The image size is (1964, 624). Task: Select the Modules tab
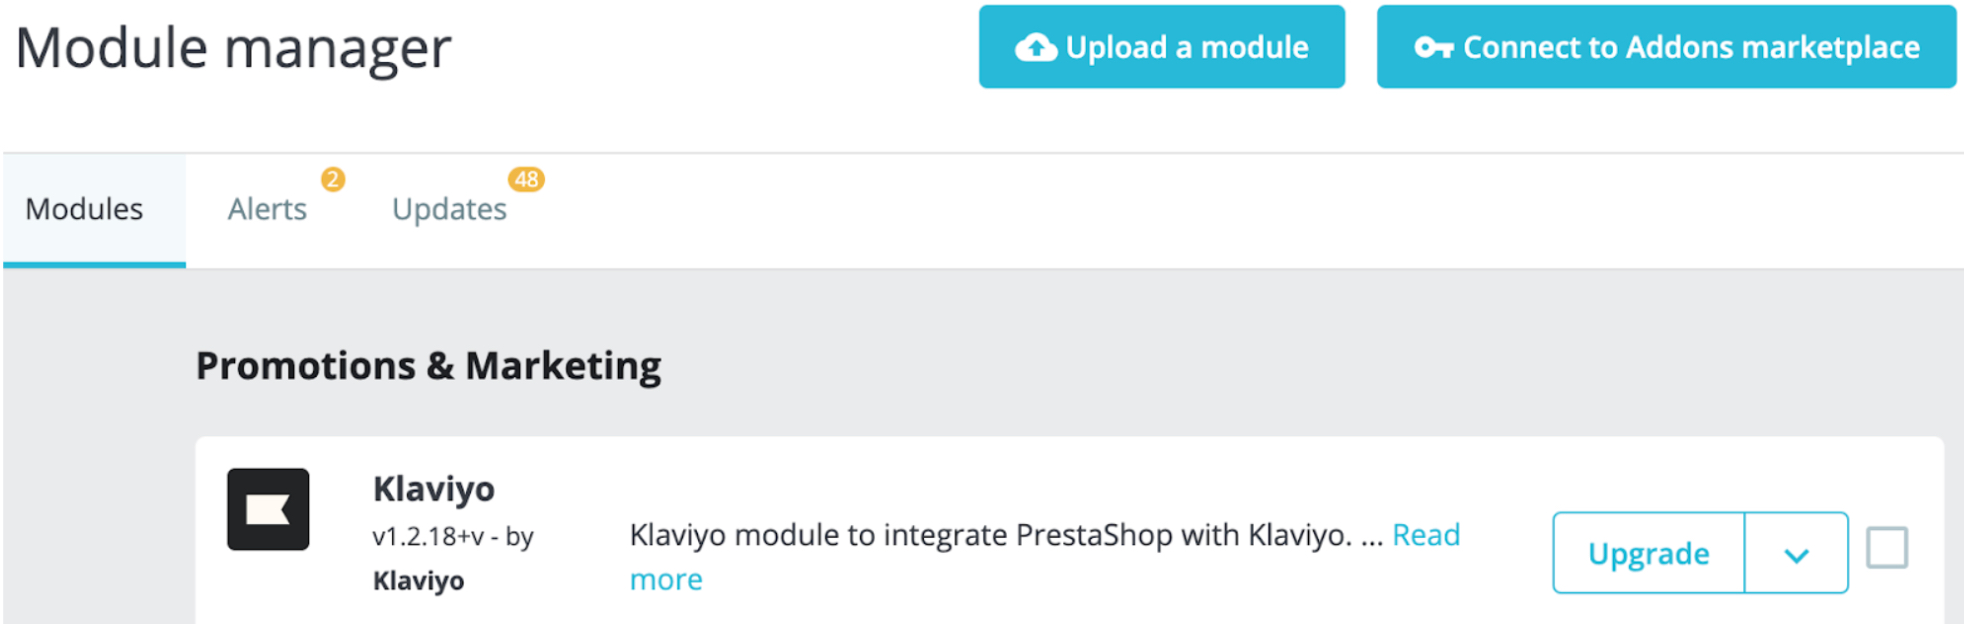tap(84, 209)
